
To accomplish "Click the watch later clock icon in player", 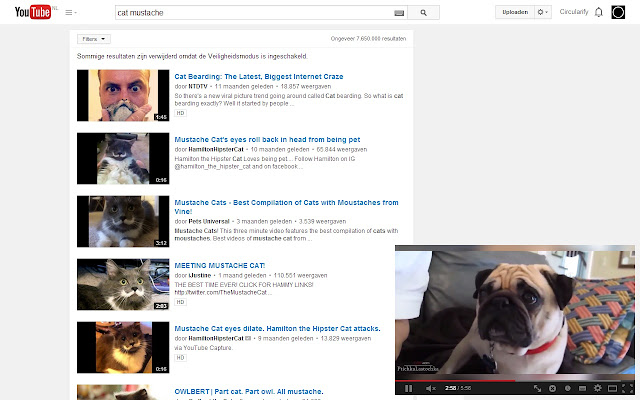I will click(567, 388).
